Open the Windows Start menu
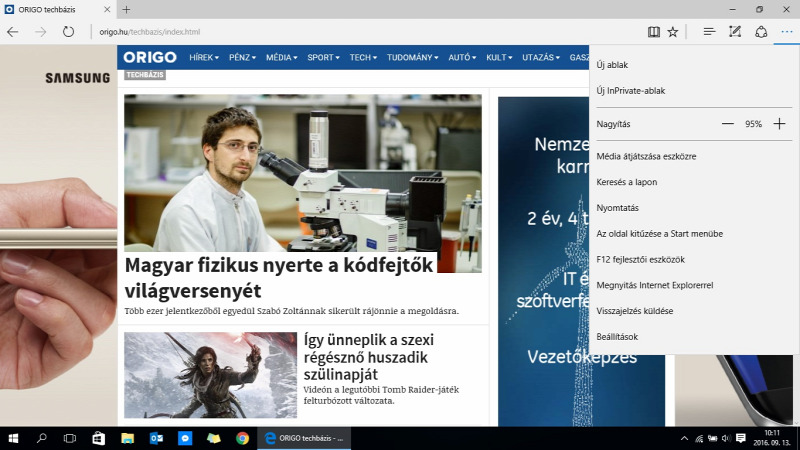This screenshot has height=450, width=800. click(x=13, y=438)
